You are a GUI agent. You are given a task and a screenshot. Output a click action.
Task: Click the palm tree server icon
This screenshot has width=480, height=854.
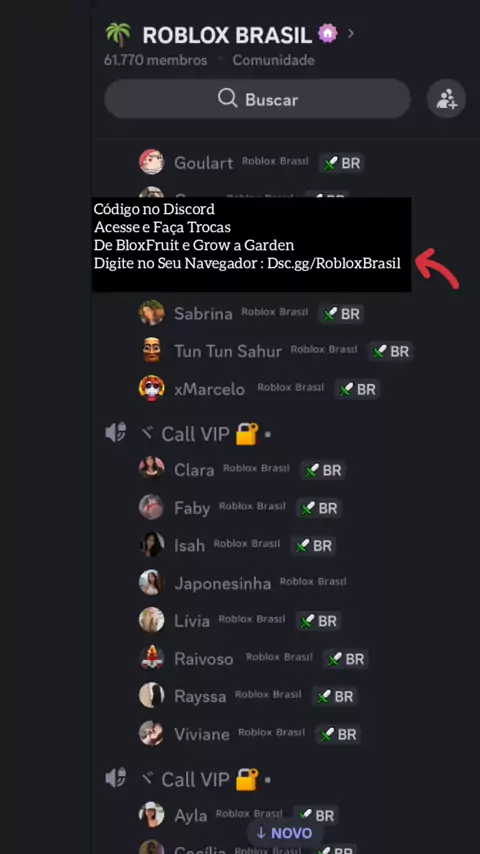click(x=118, y=34)
